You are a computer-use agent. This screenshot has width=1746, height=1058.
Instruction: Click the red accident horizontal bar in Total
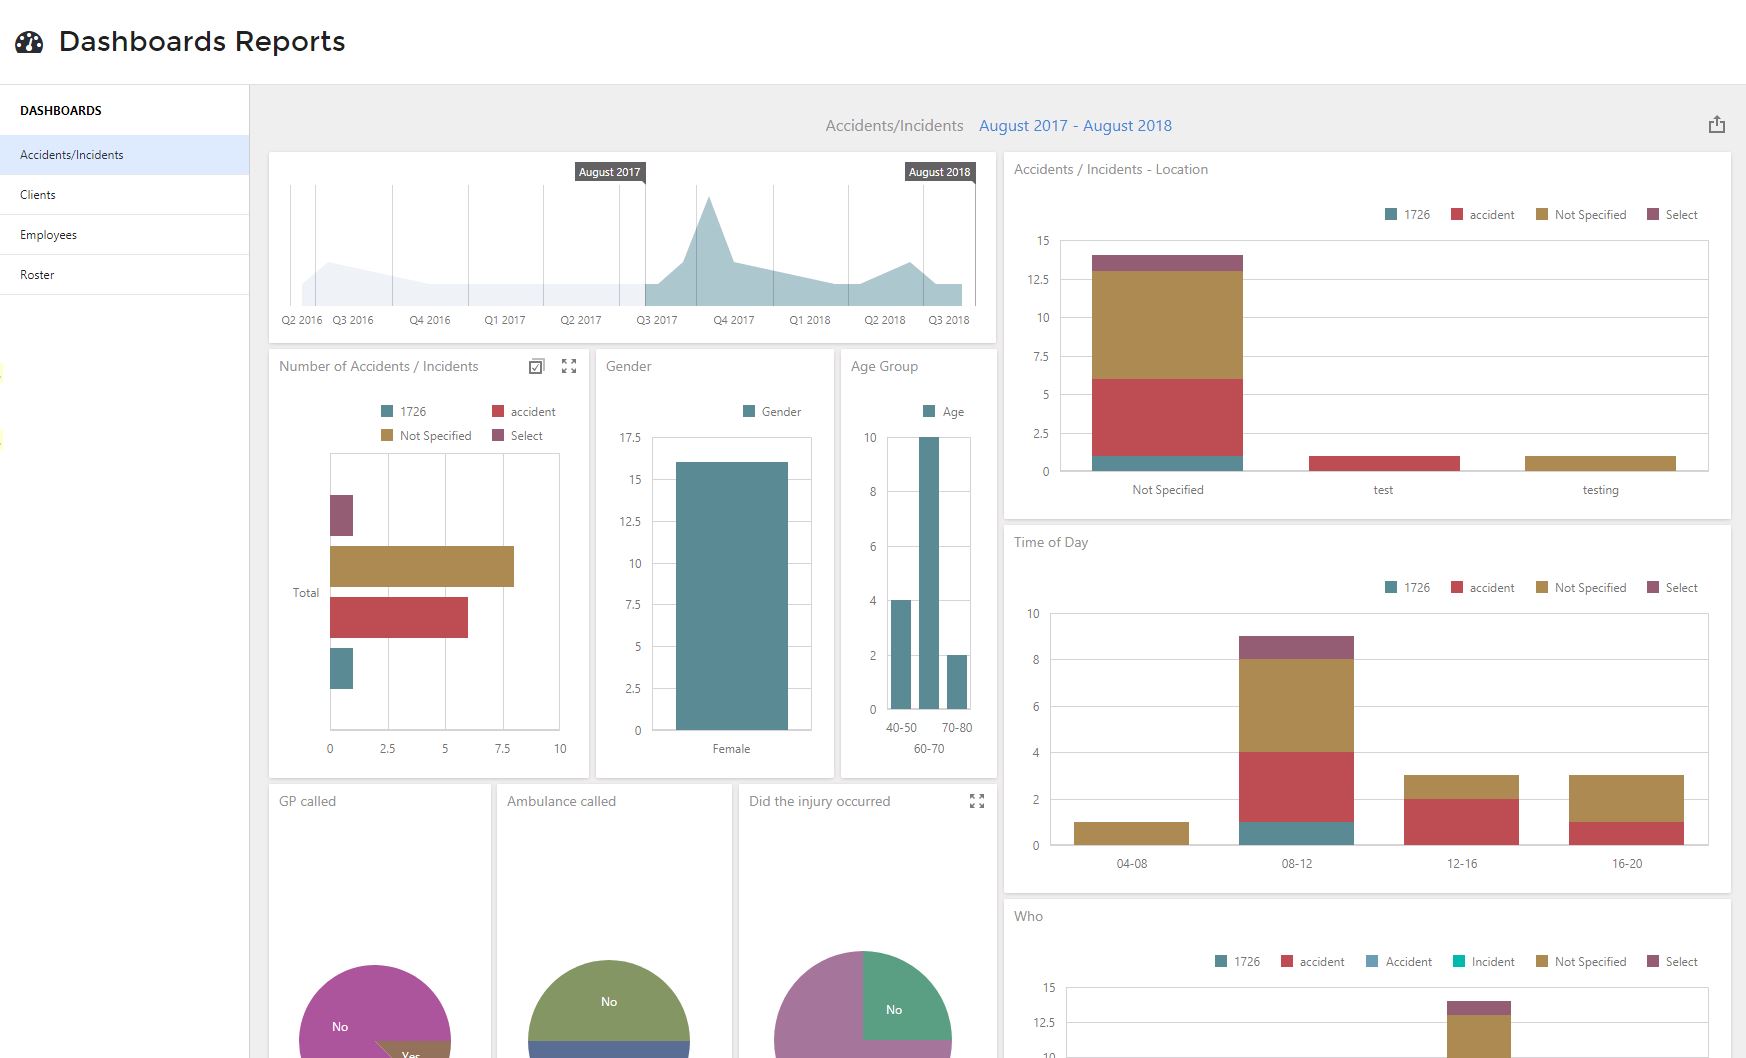(x=399, y=617)
